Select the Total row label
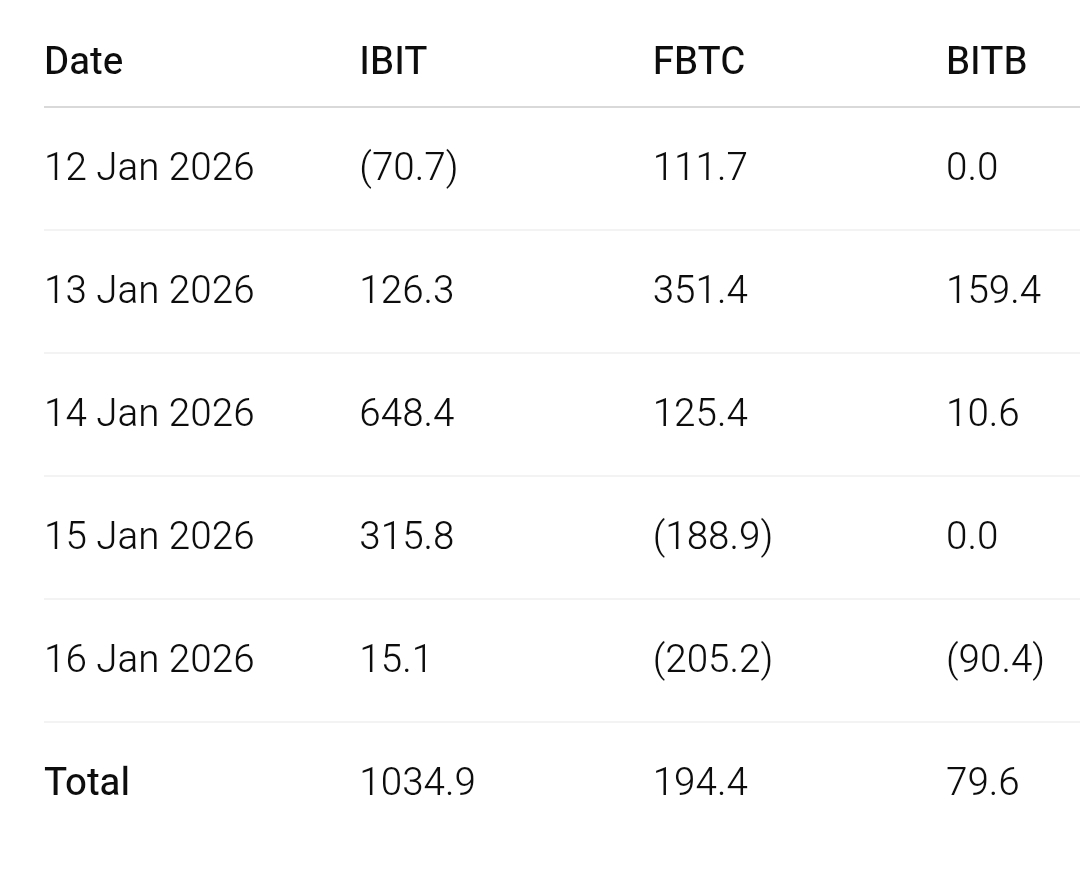Image resolution: width=1080 pixels, height=874 pixels. tap(87, 782)
